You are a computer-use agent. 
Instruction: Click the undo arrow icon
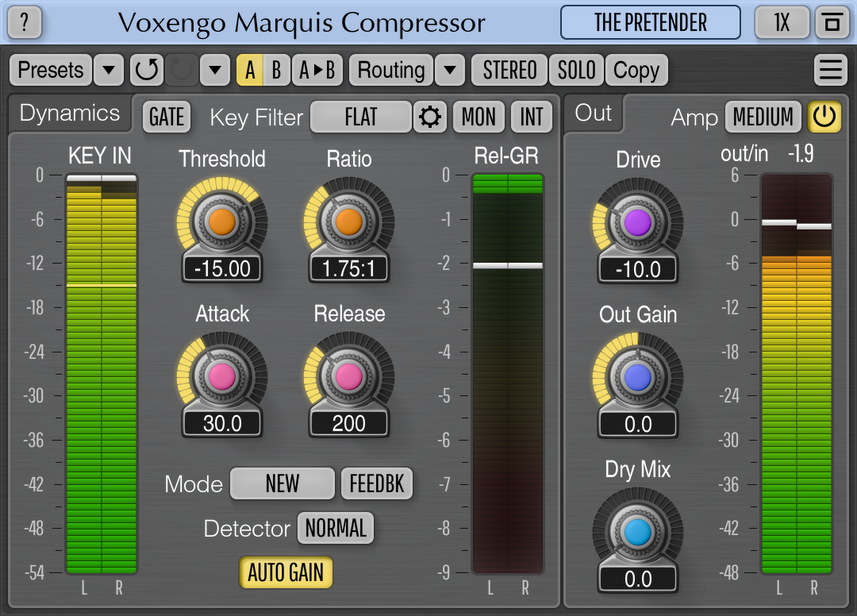[x=147, y=70]
